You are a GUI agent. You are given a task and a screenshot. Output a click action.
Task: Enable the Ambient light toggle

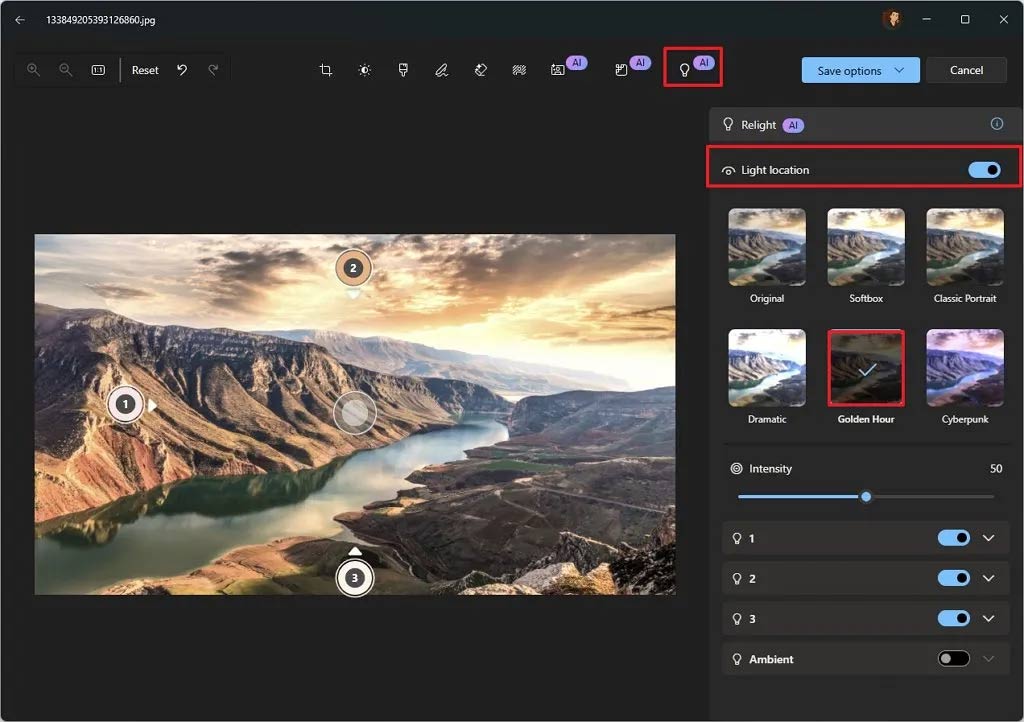954,658
